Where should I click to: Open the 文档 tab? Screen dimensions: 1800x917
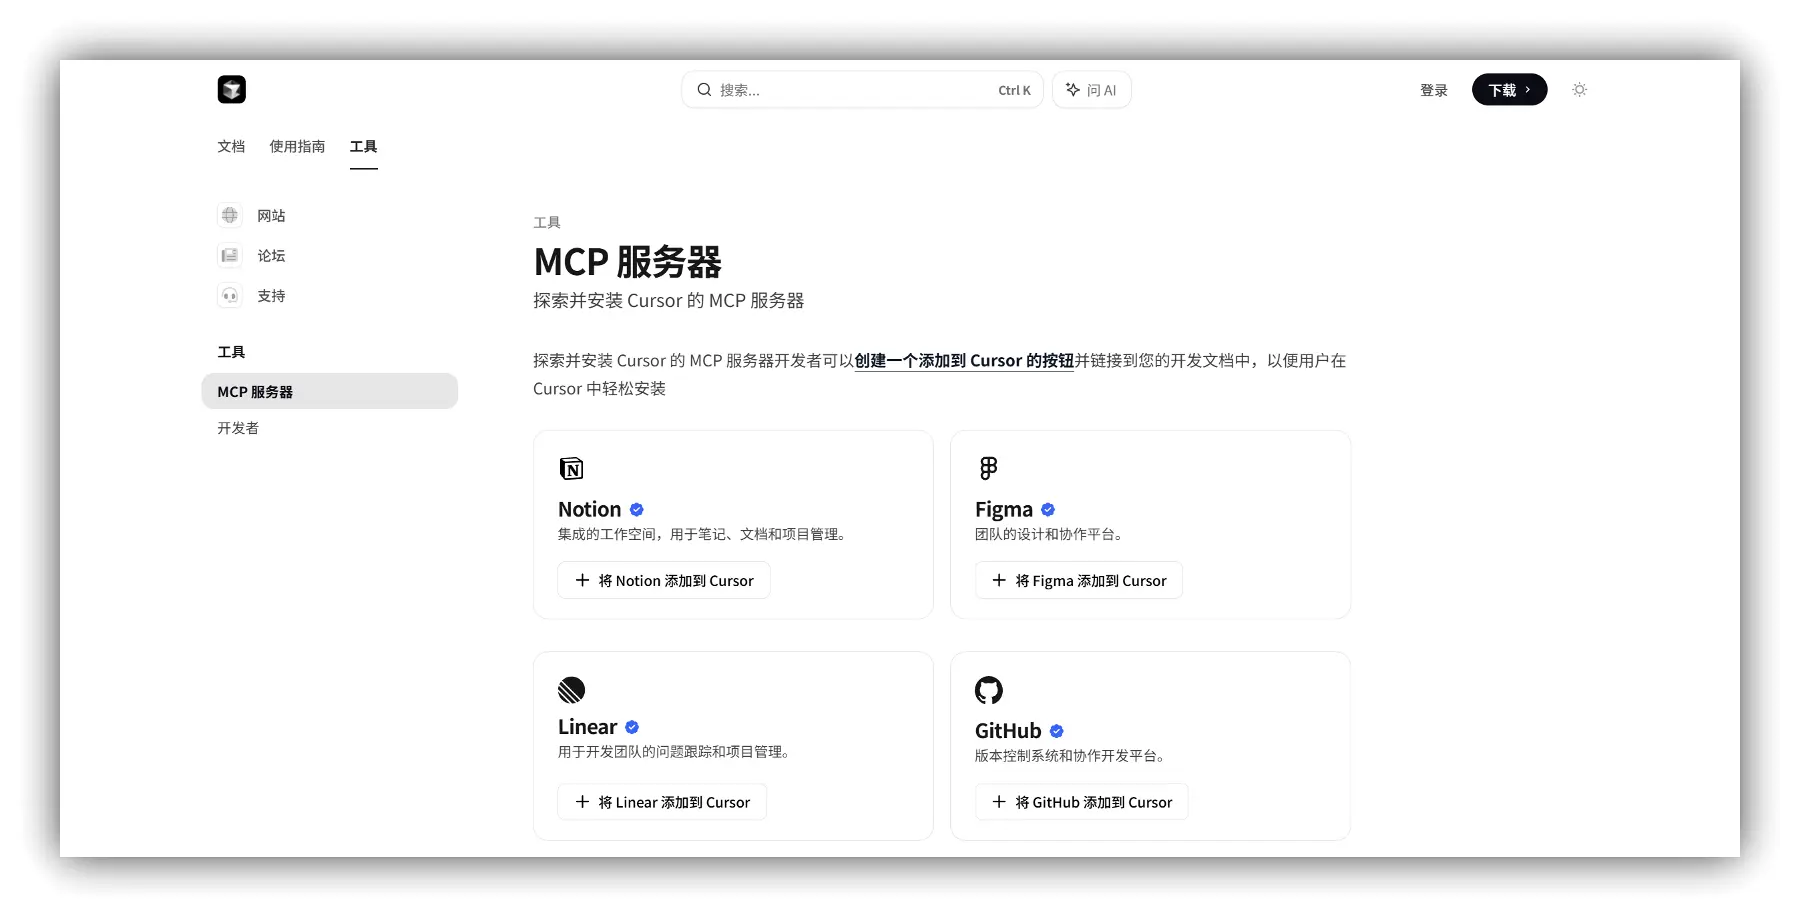[231, 146]
